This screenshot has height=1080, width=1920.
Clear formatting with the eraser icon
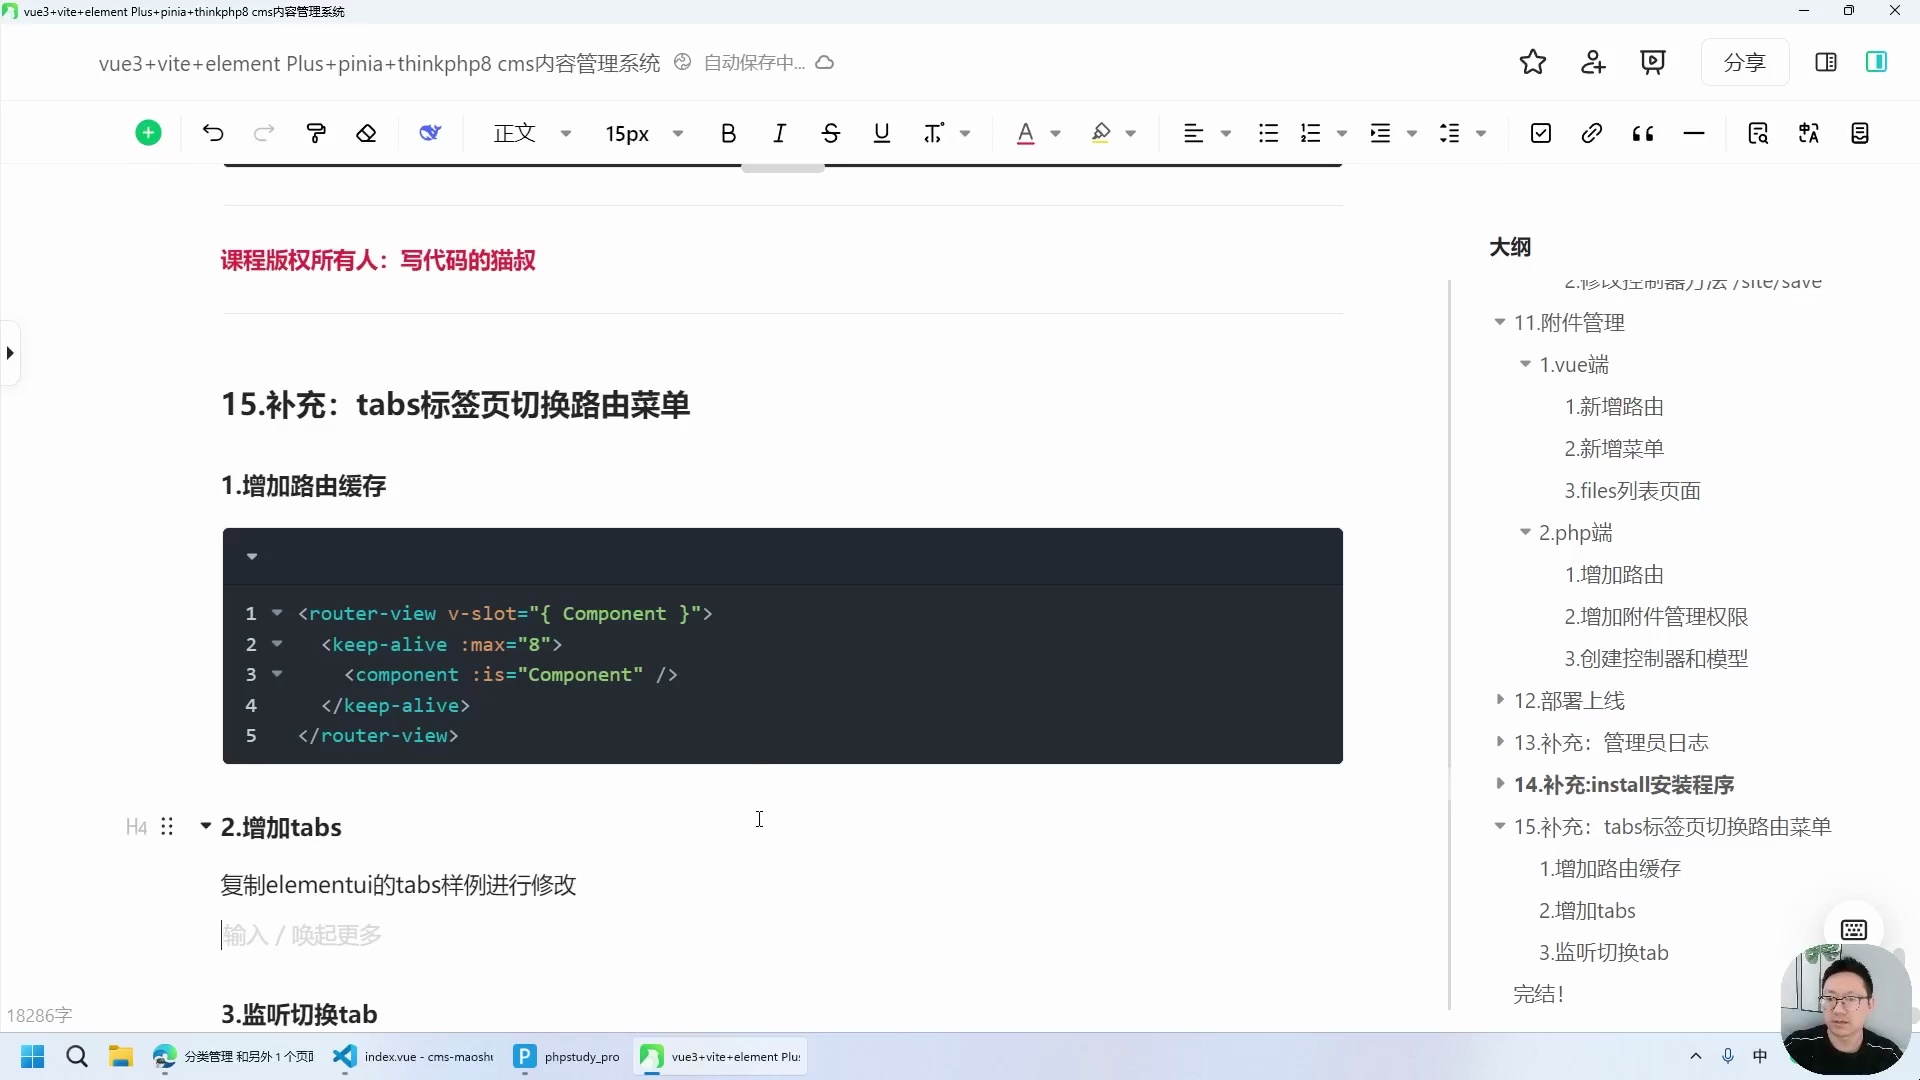pos(366,133)
